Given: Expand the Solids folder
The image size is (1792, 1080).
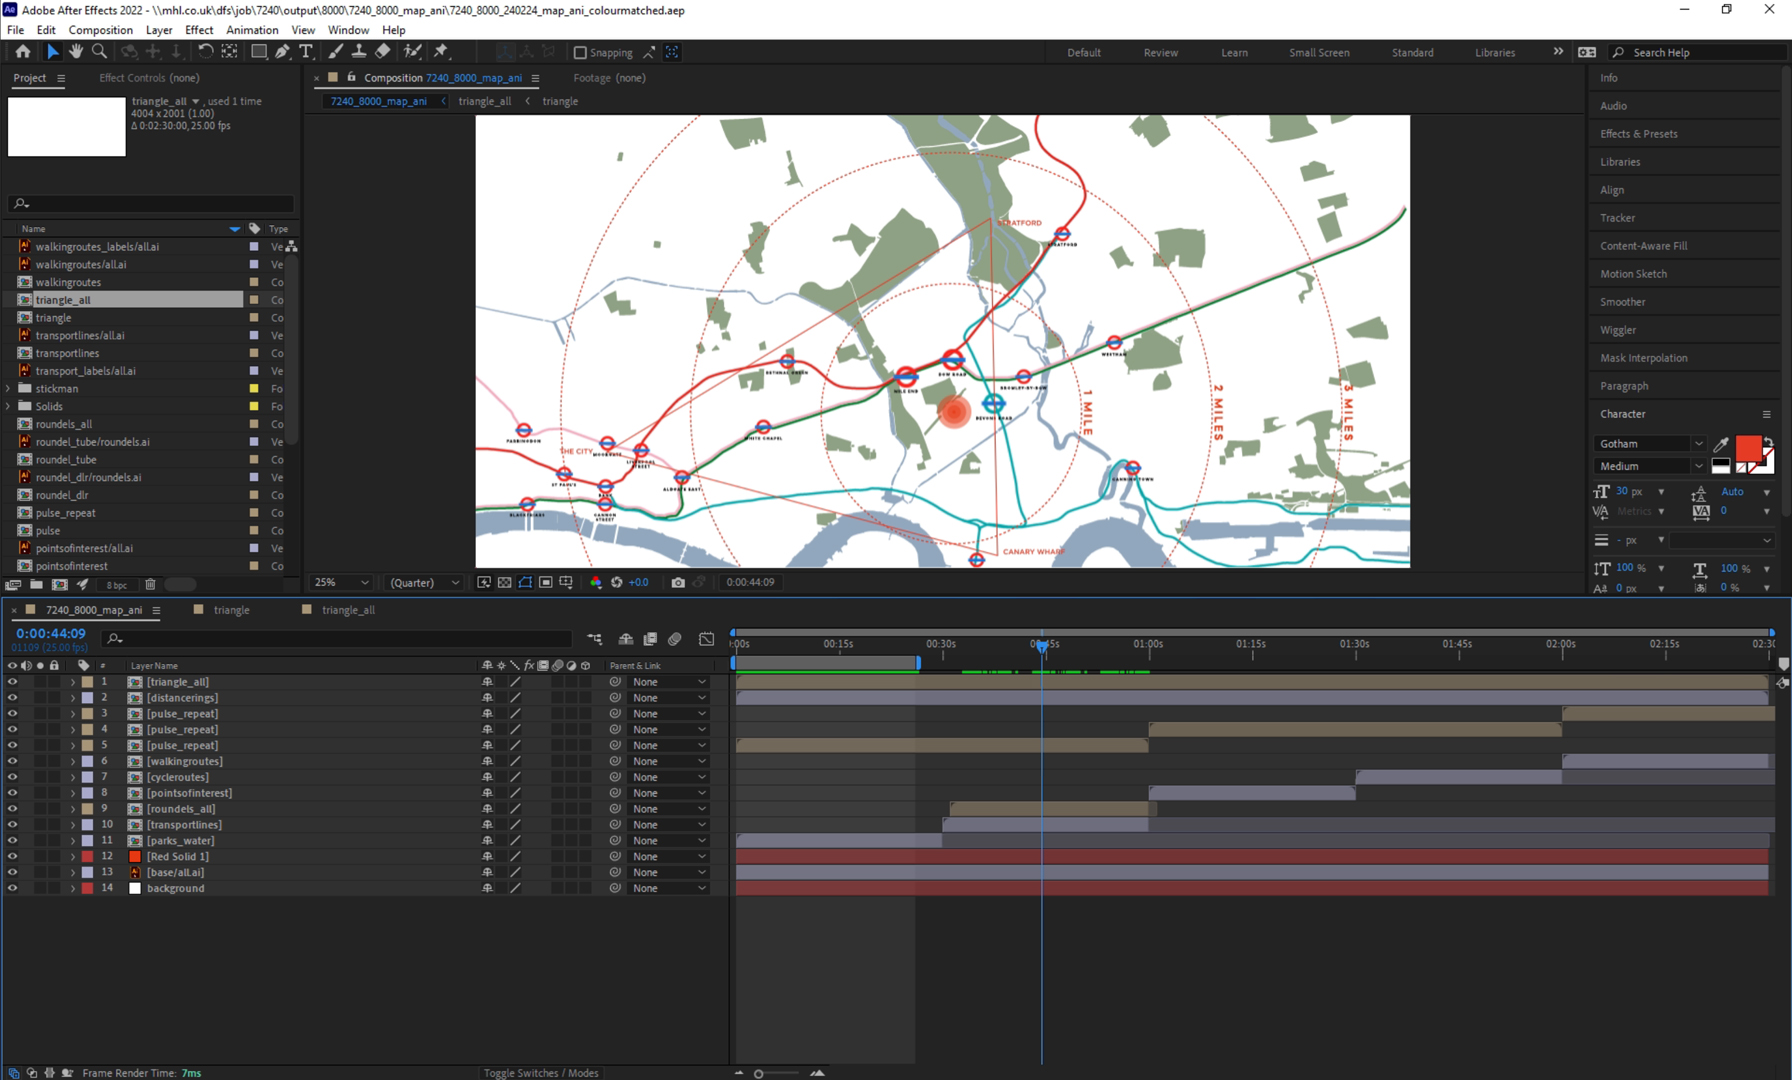Looking at the screenshot, I should [x=9, y=406].
